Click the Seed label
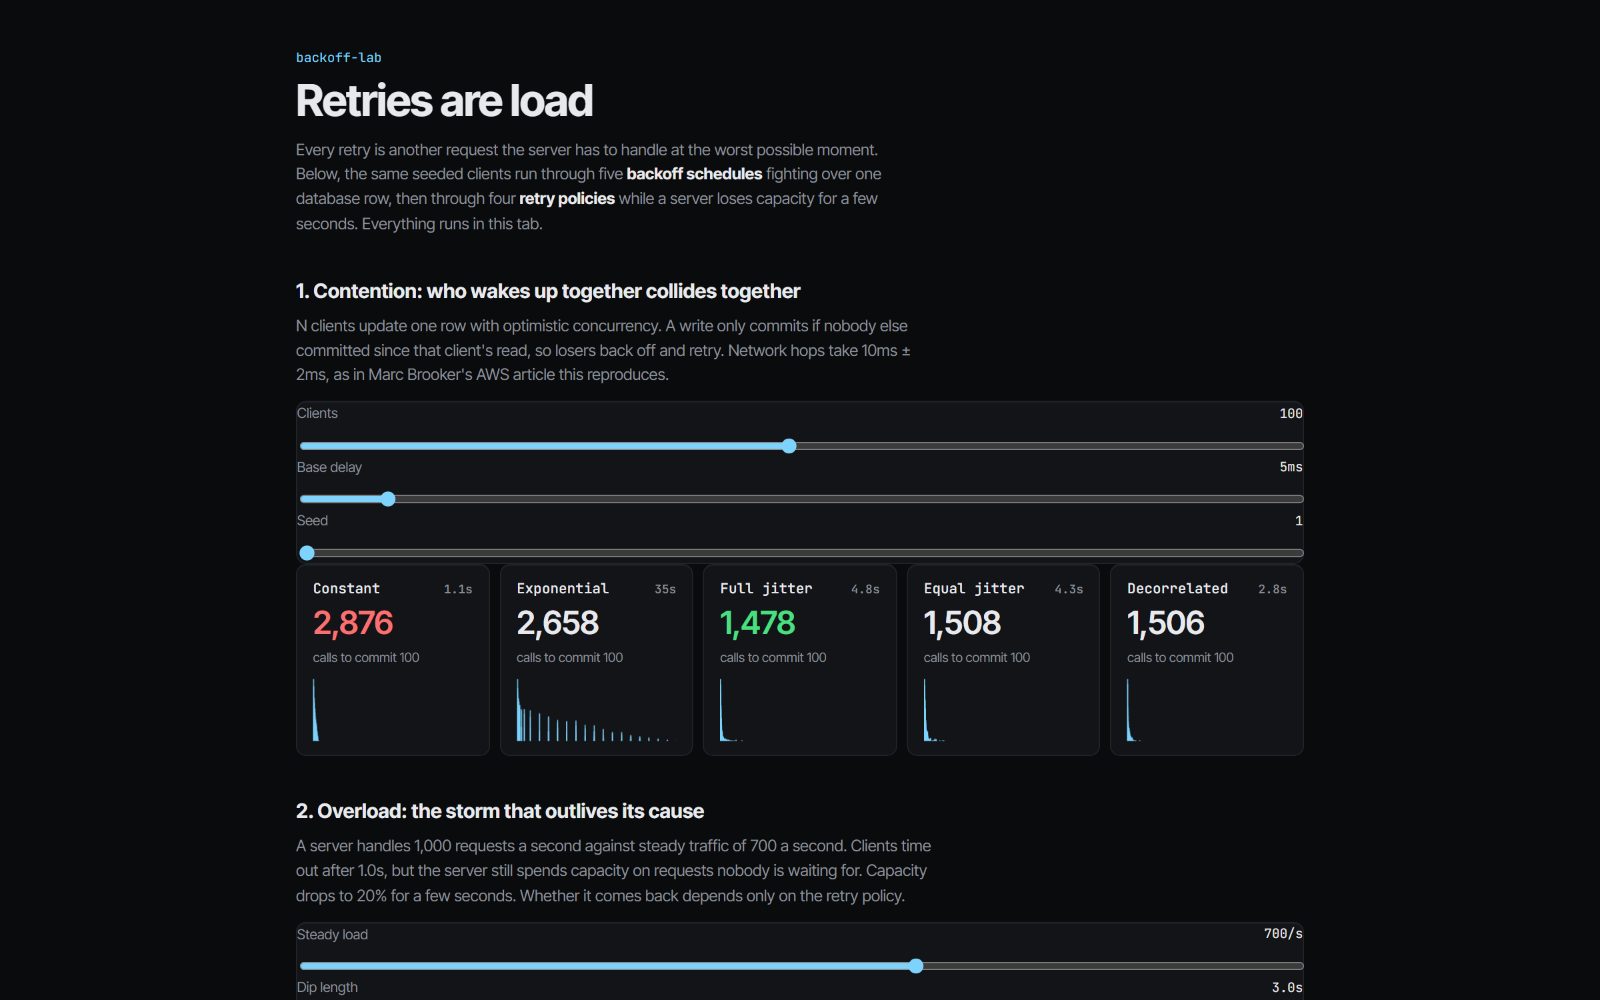Viewport: 1600px width, 1000px height. click(x=312, y=521)
